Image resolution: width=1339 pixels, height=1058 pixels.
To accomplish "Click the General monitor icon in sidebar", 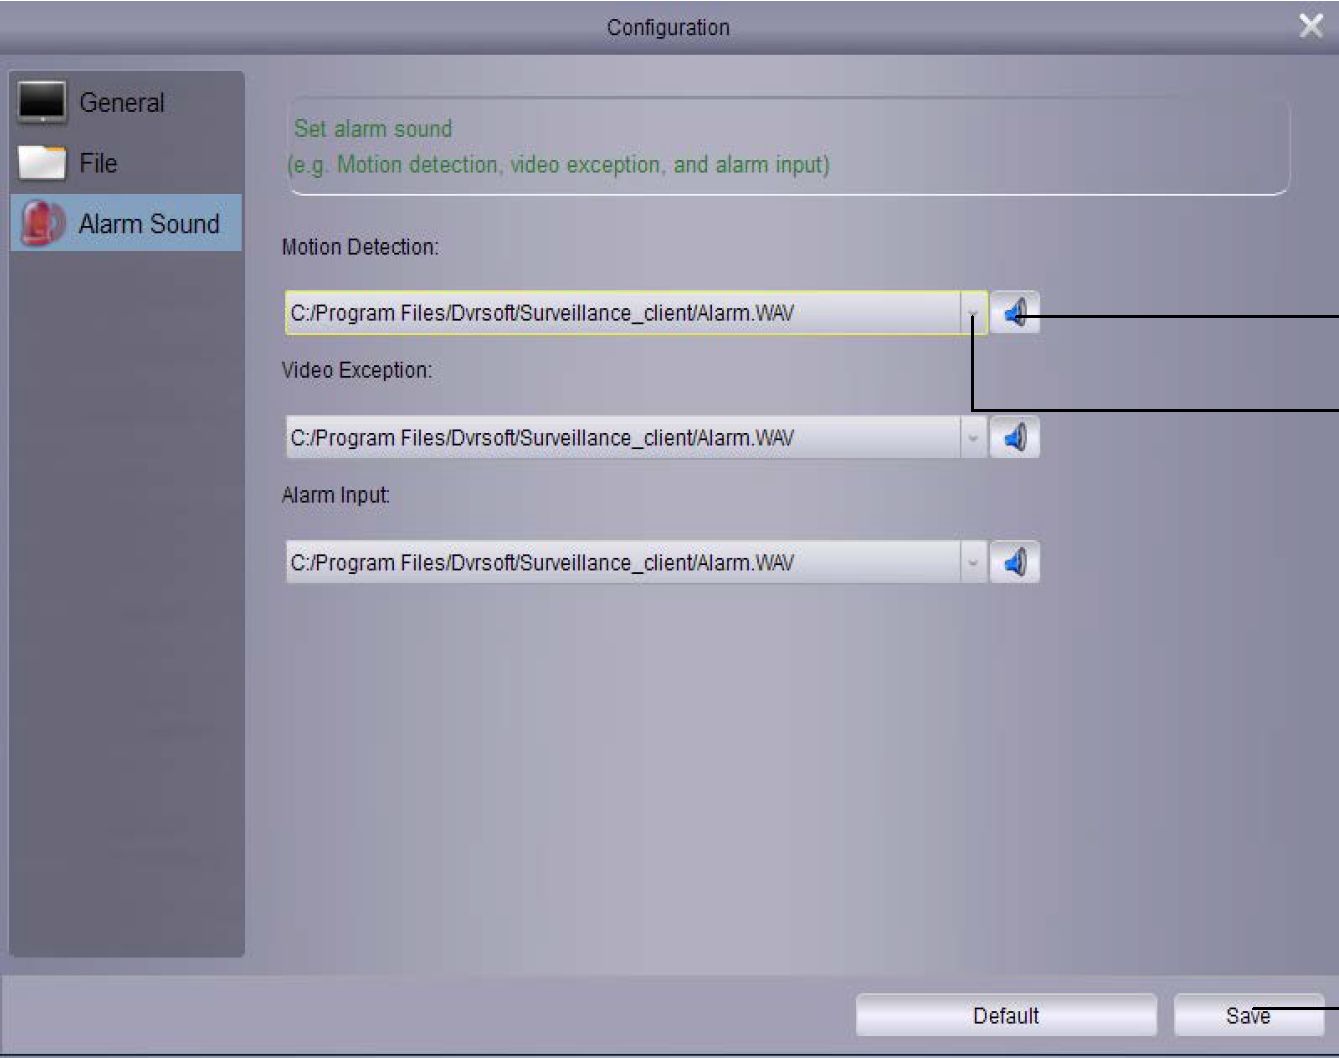I will pos(42,102).
